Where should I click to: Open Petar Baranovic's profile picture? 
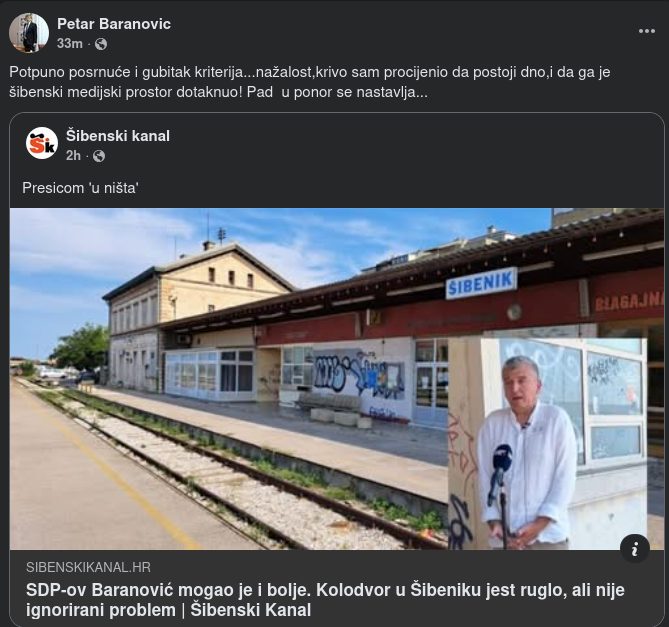tap(29, 33)
